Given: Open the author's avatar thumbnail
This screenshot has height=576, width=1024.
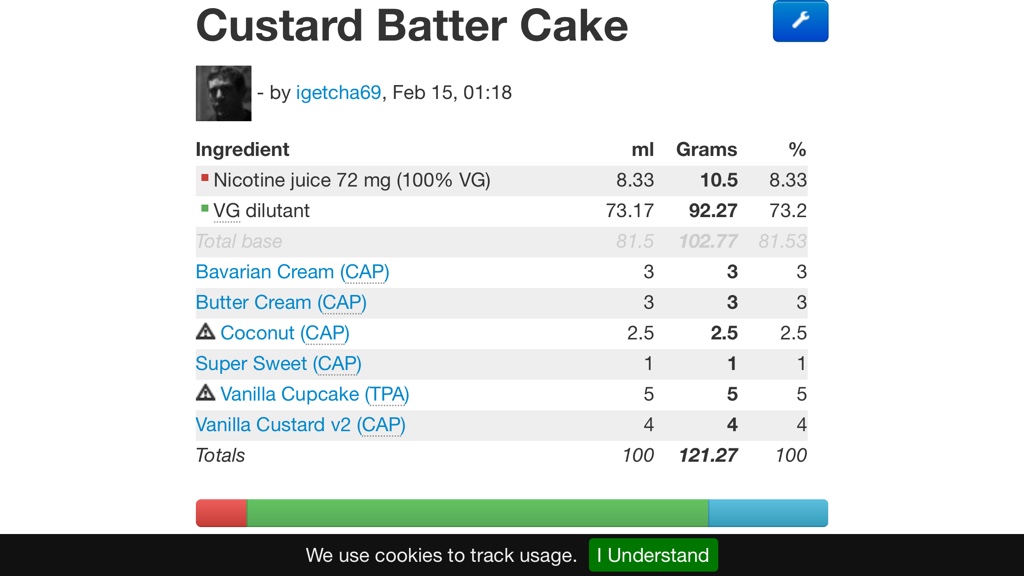Looking at the screenshot, I should tap(223, 93).
